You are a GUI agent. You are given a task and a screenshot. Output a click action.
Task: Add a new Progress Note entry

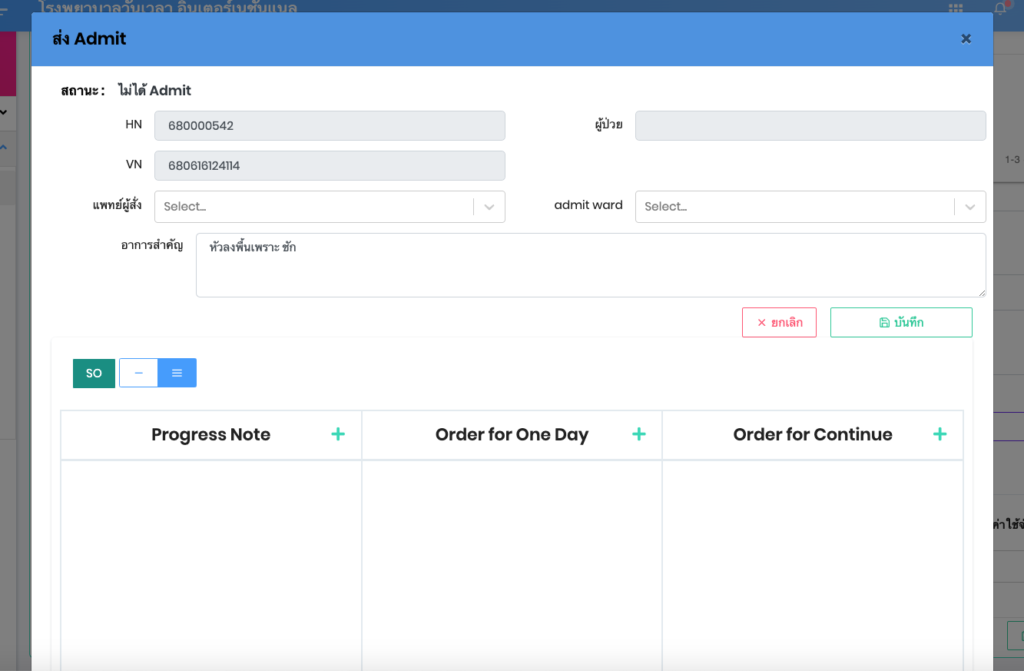[x=338, y=434]
